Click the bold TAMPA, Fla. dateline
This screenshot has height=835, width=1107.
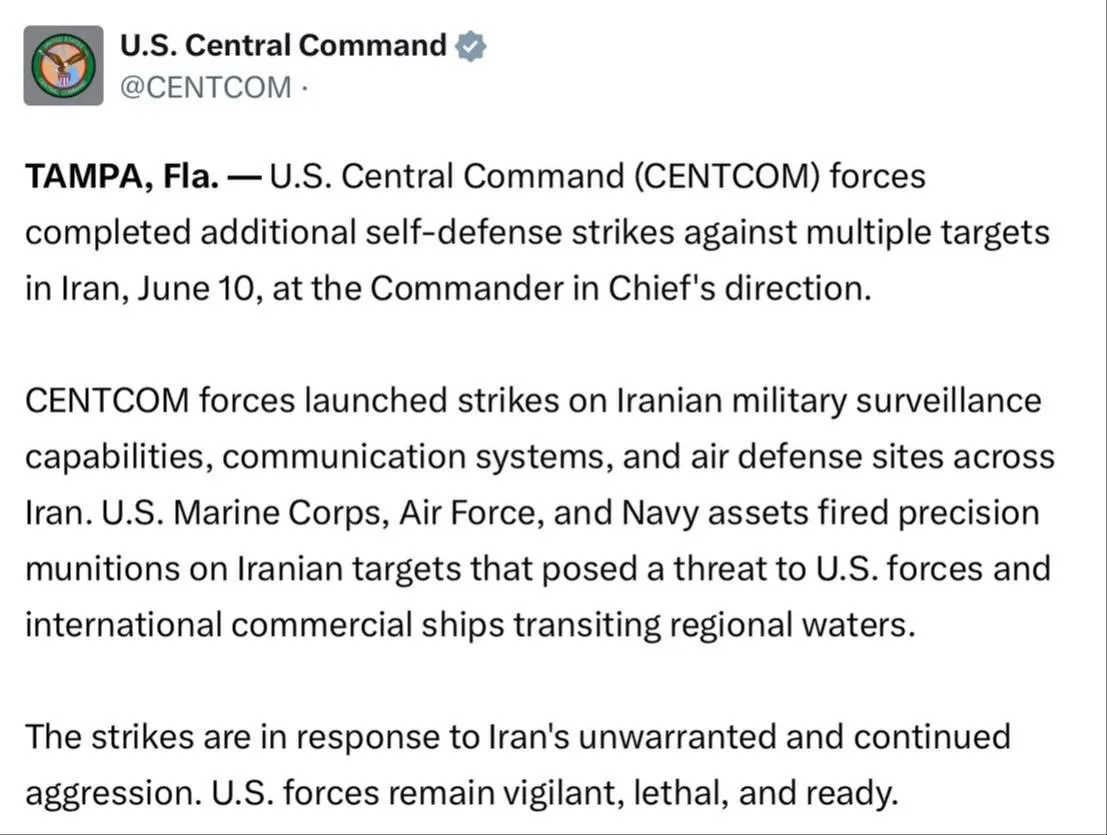tap(122, 176)
